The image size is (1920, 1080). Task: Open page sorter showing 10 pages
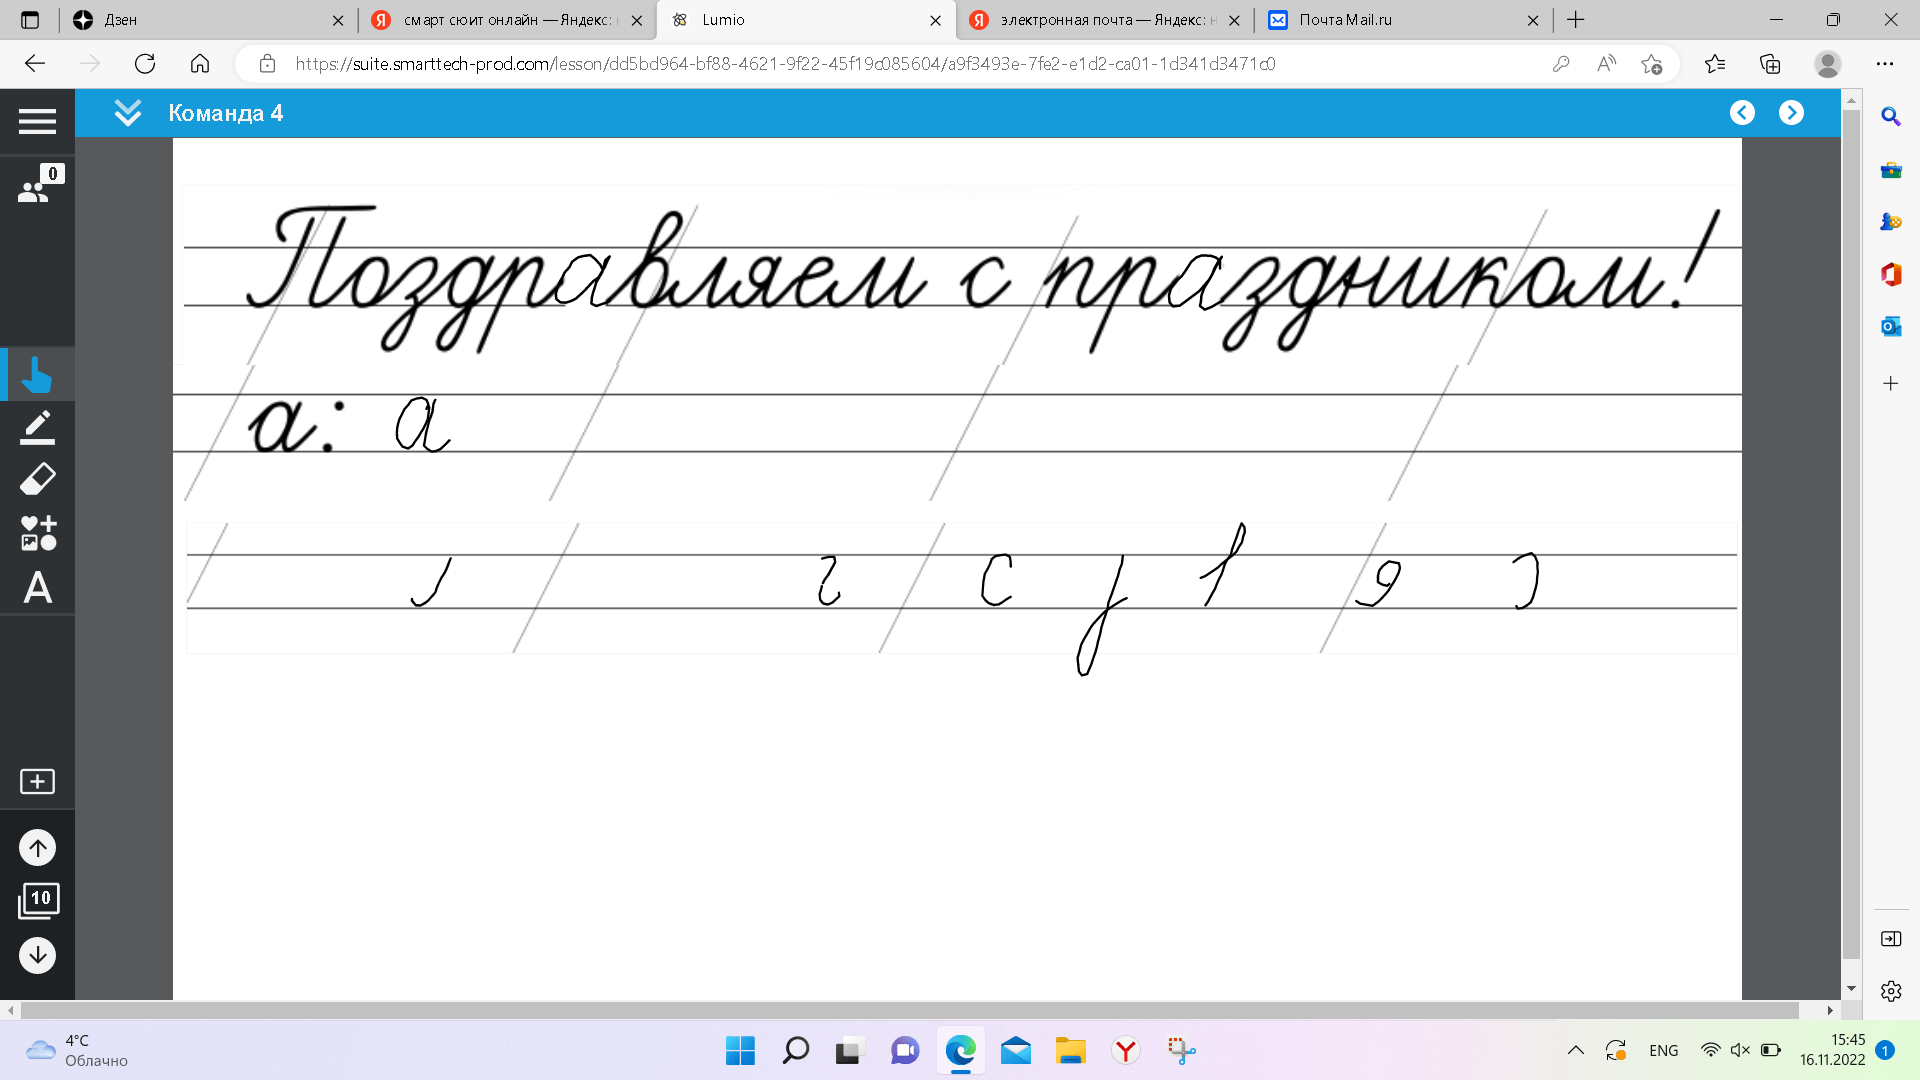click(x=38, y=900)
